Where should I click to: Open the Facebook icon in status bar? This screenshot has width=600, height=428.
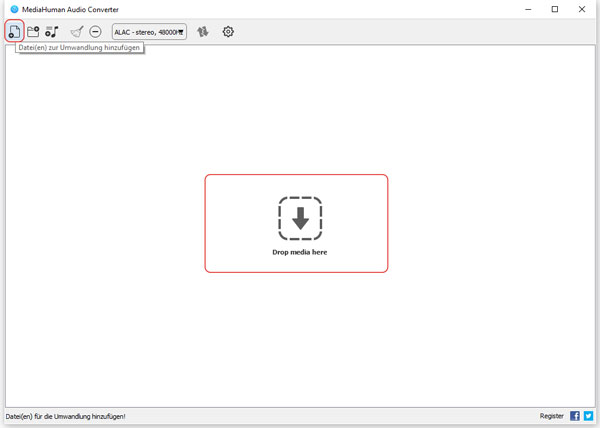click(x=575, y=416)
